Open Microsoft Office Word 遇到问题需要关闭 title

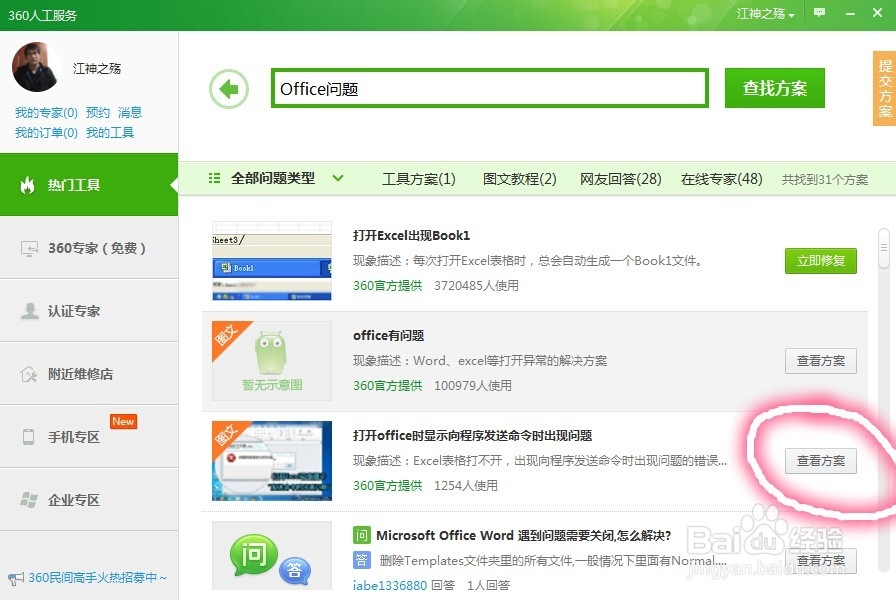[523, 535]
